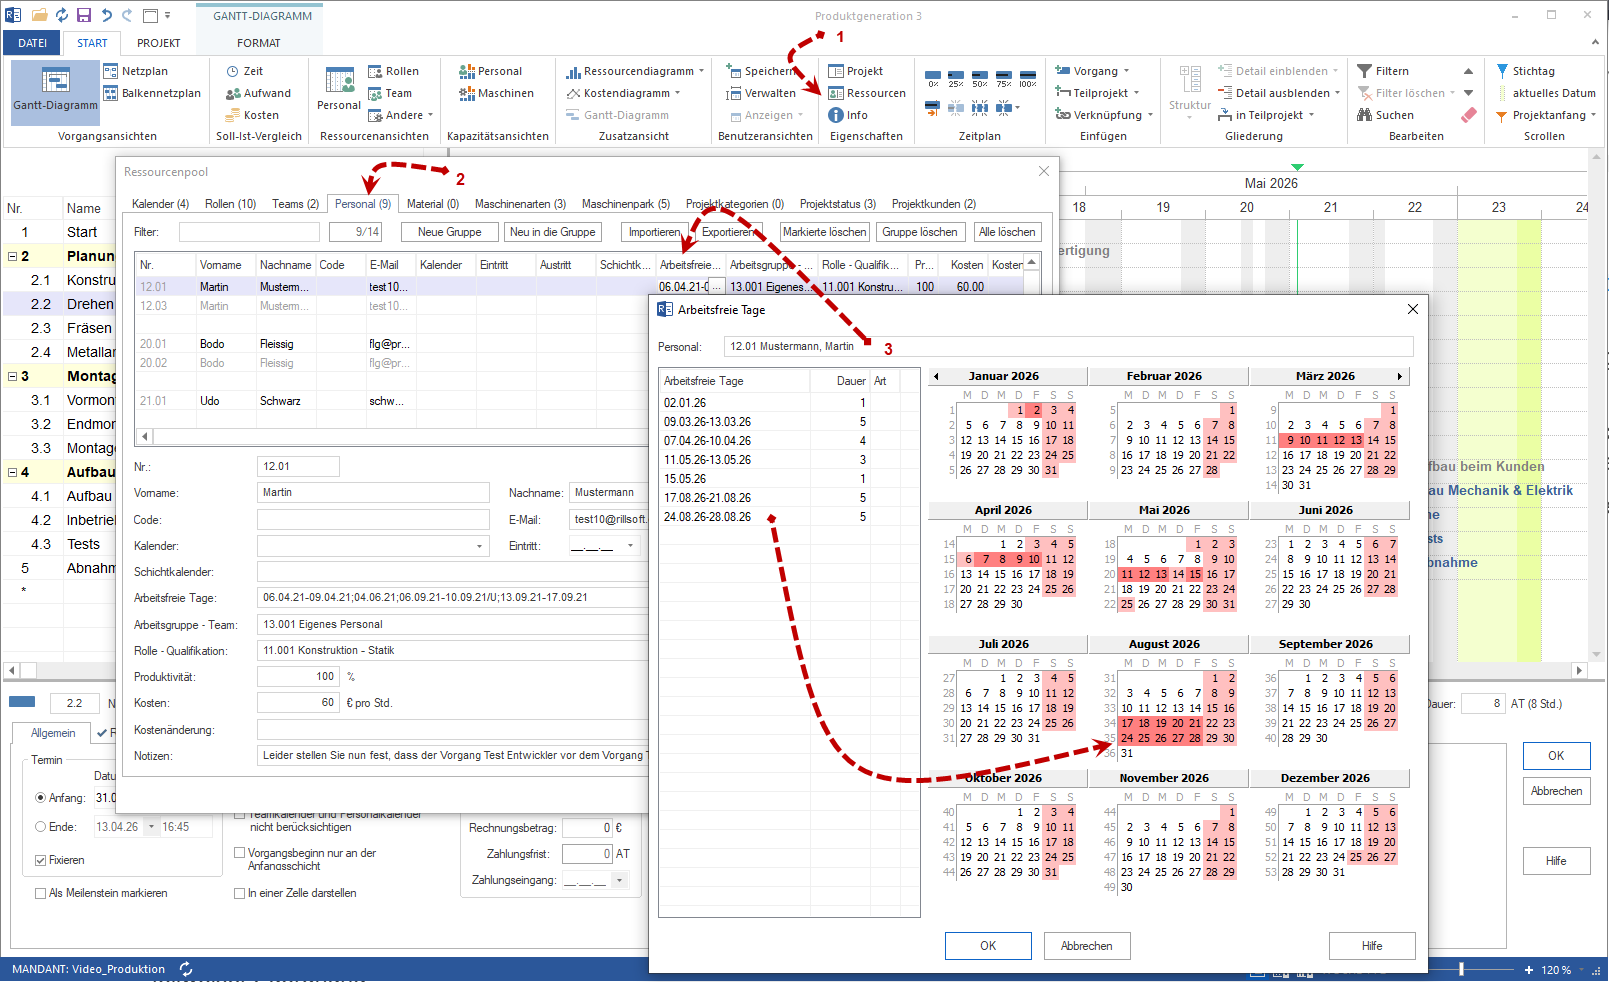Open the Gantt-Diagramm view icon
1609x982 pixels.
pyautogui.click(x=55, y=80)
